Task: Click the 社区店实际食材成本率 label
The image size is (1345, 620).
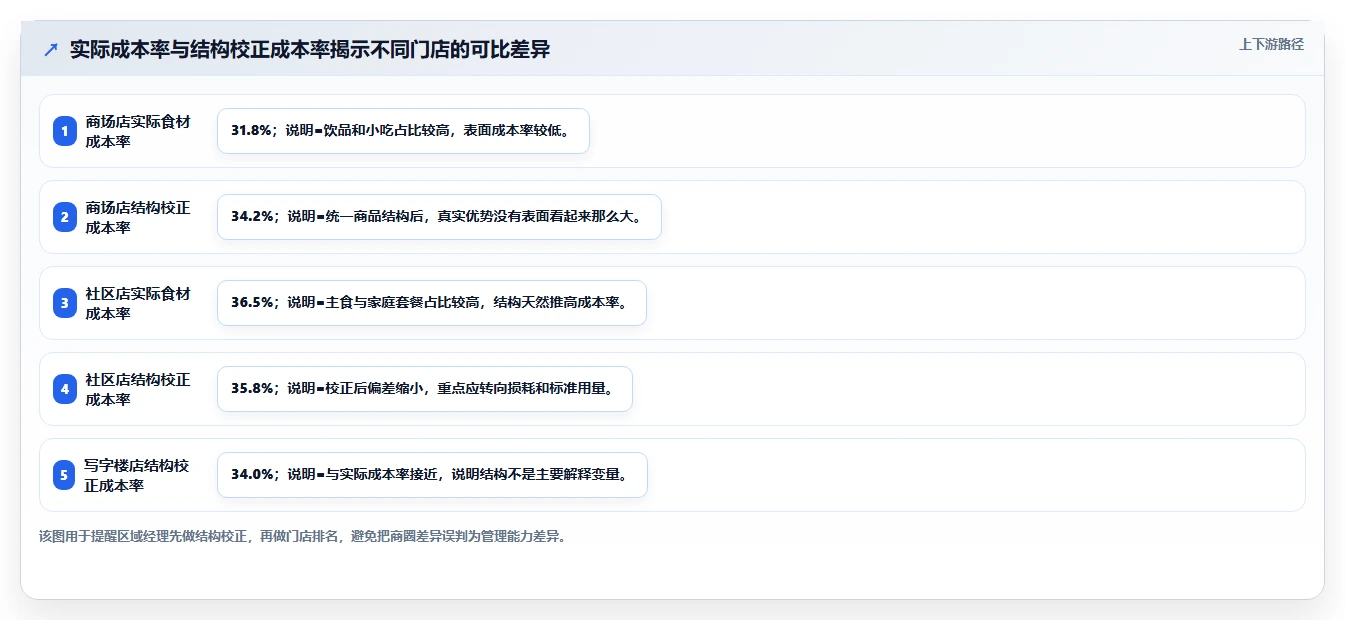Action: (138, 303)
